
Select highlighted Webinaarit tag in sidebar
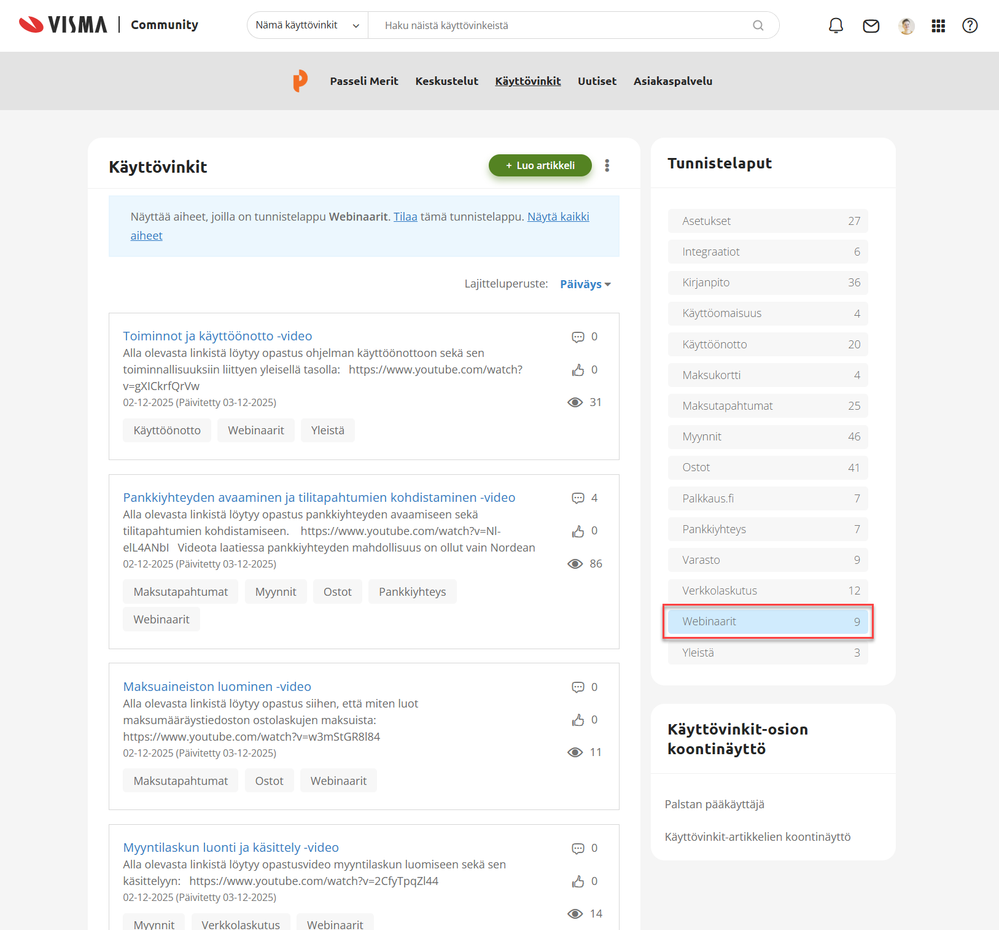pos(768,622)
